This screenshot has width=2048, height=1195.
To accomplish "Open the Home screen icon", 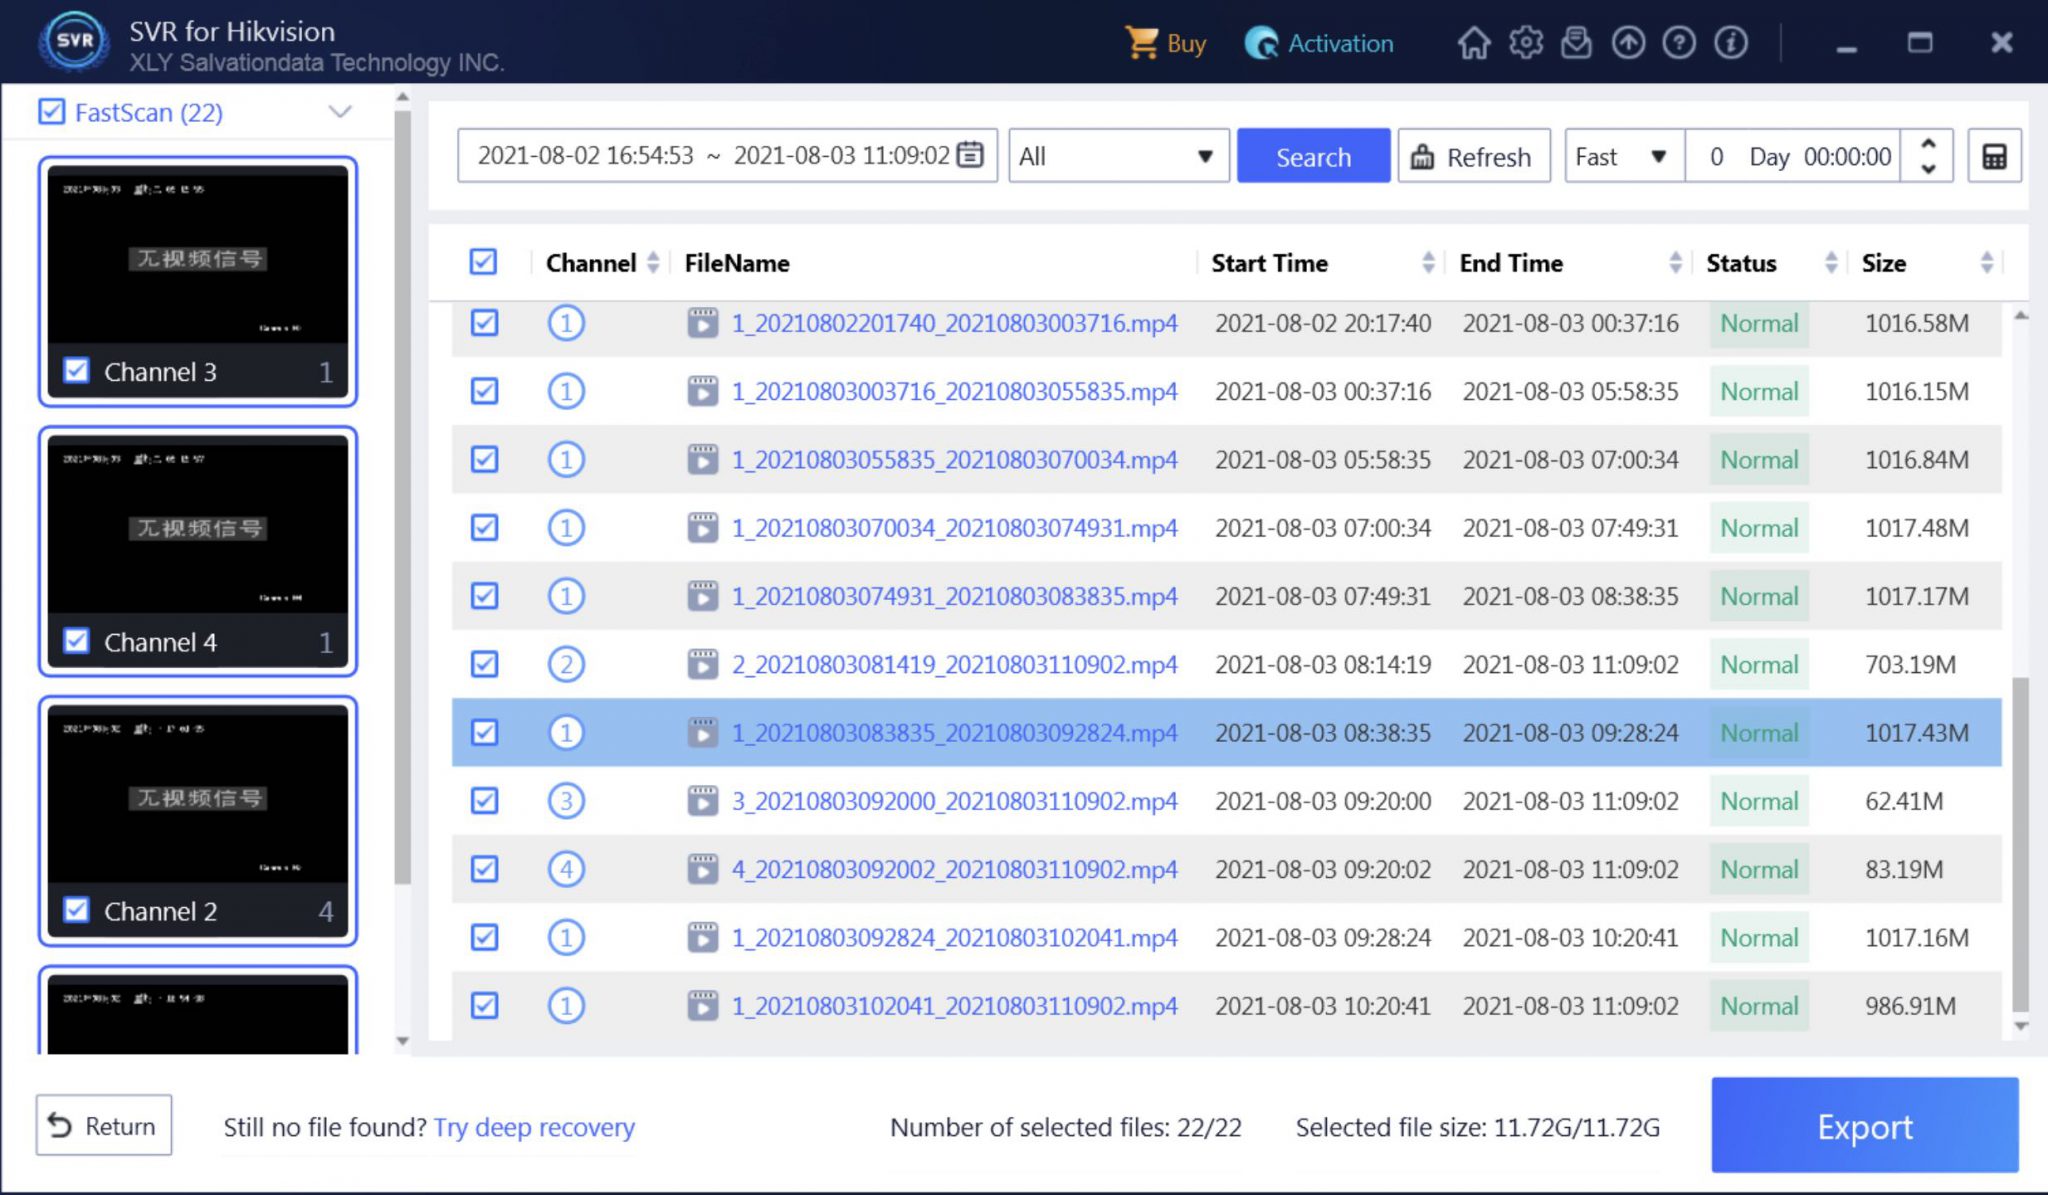I will [1475, 42].
